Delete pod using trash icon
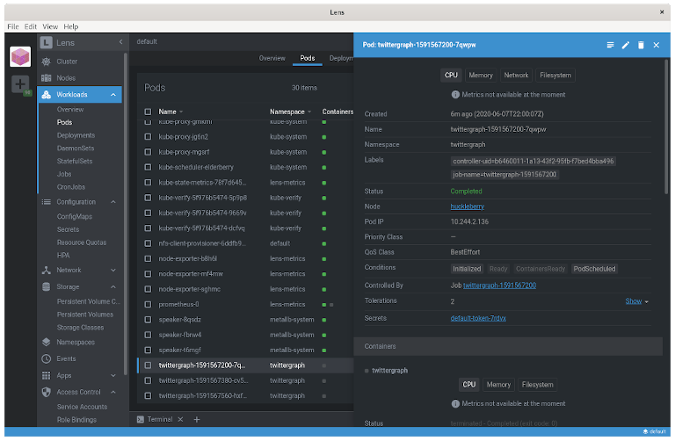This screenshot has height=441, width=675. pyautogui.click(x=641, y=45)
